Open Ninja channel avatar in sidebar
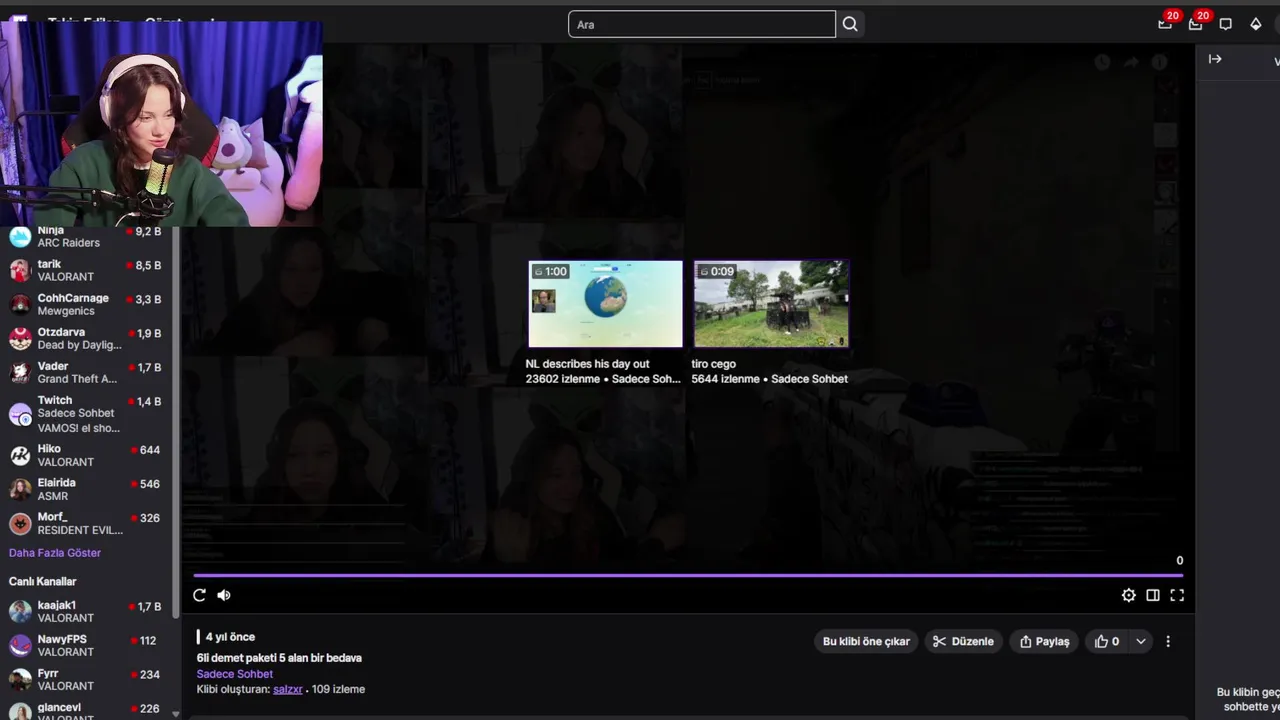Viewport: 1280px width, 720px height. point(20,237)
